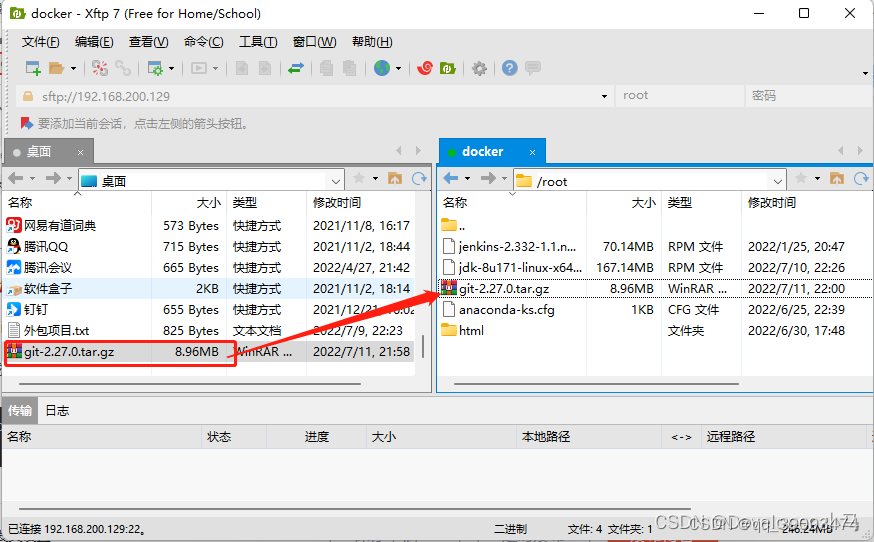
Task: Open the 工具(T) menu
Action: 258,42
